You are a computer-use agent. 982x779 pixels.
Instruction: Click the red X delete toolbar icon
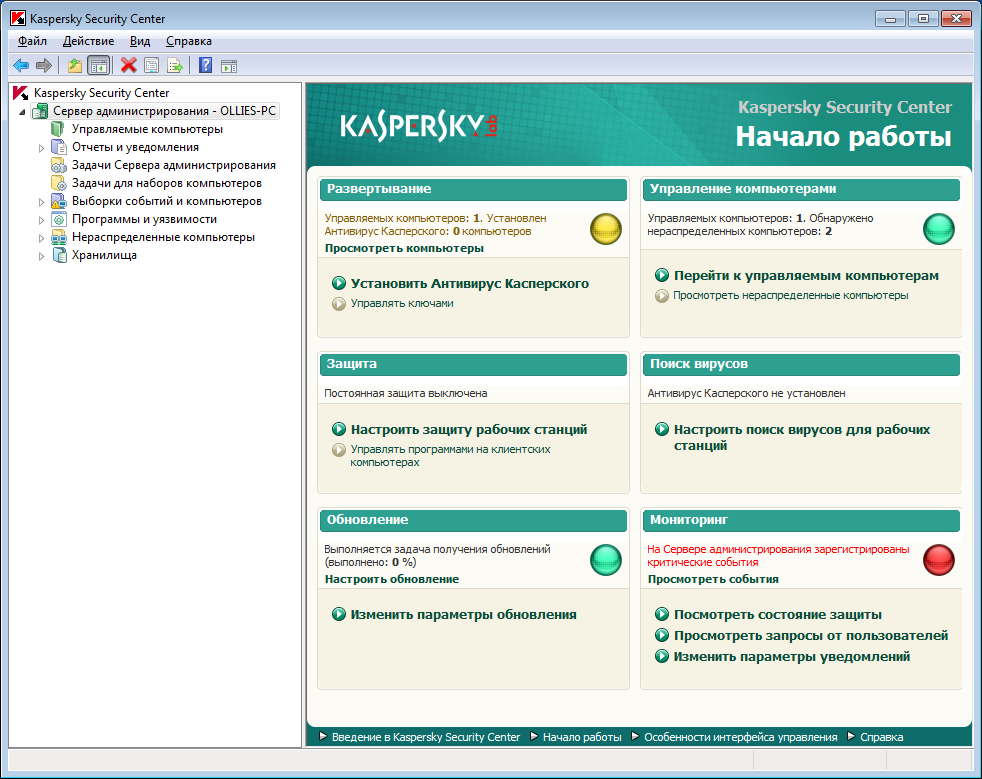[128, 65]
